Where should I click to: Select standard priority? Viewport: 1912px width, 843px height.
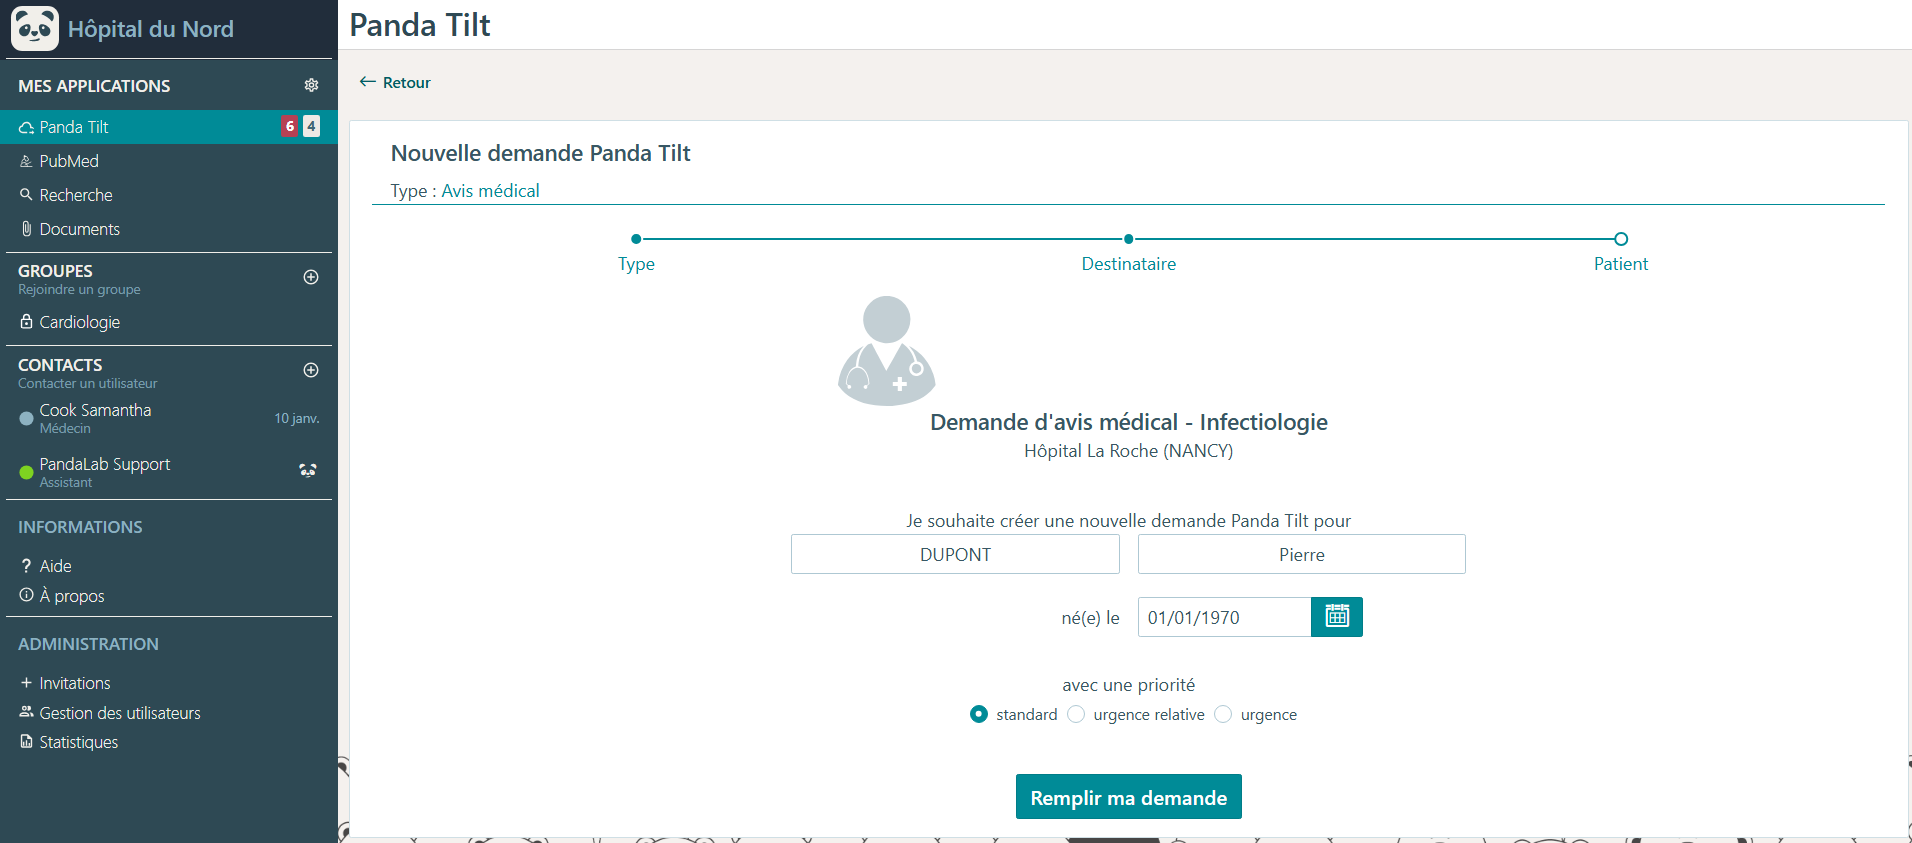pyautogui.click(x=979, y=714)
